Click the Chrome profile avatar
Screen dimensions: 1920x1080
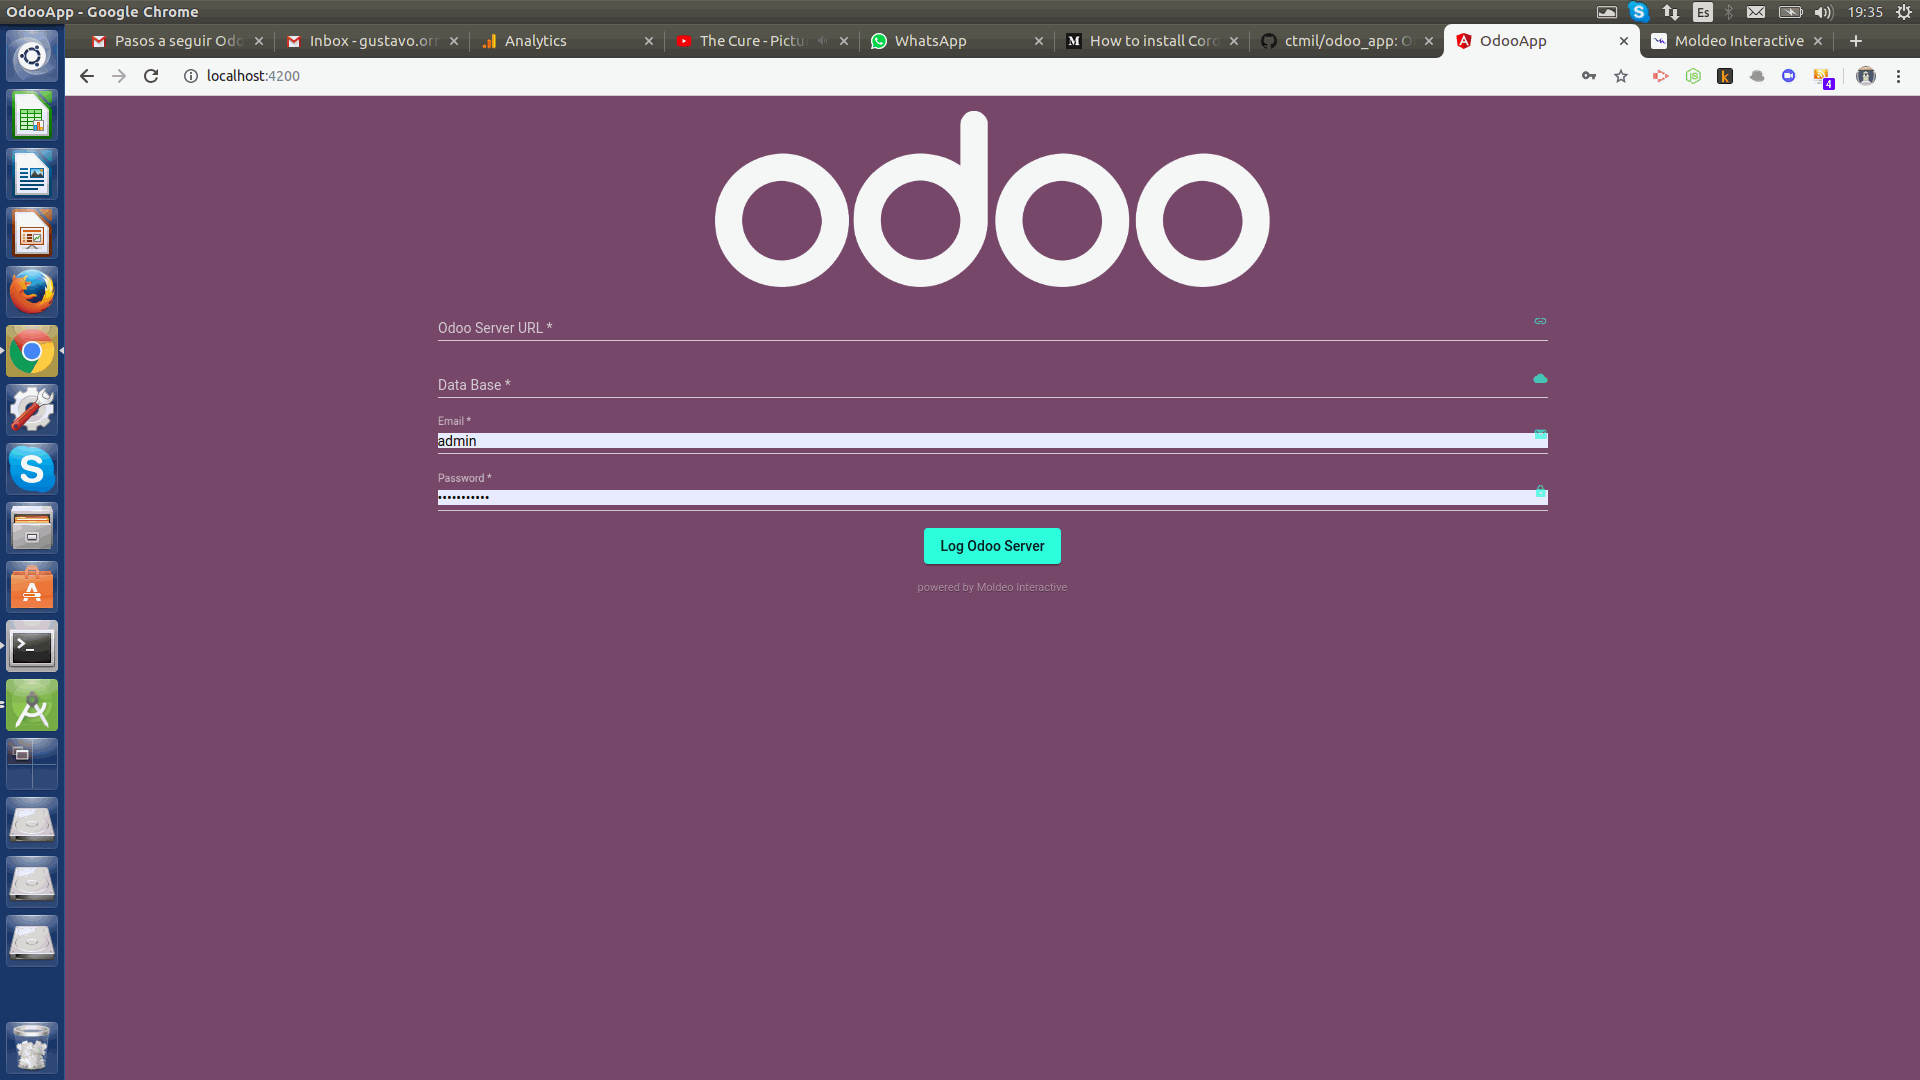[1866, 76]
